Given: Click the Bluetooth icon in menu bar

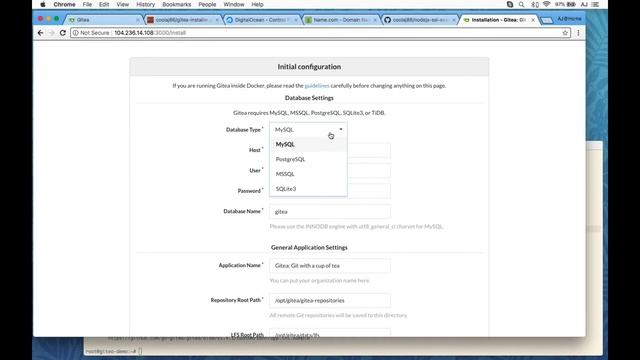Looking at the screenshot, I should (535, 4).
